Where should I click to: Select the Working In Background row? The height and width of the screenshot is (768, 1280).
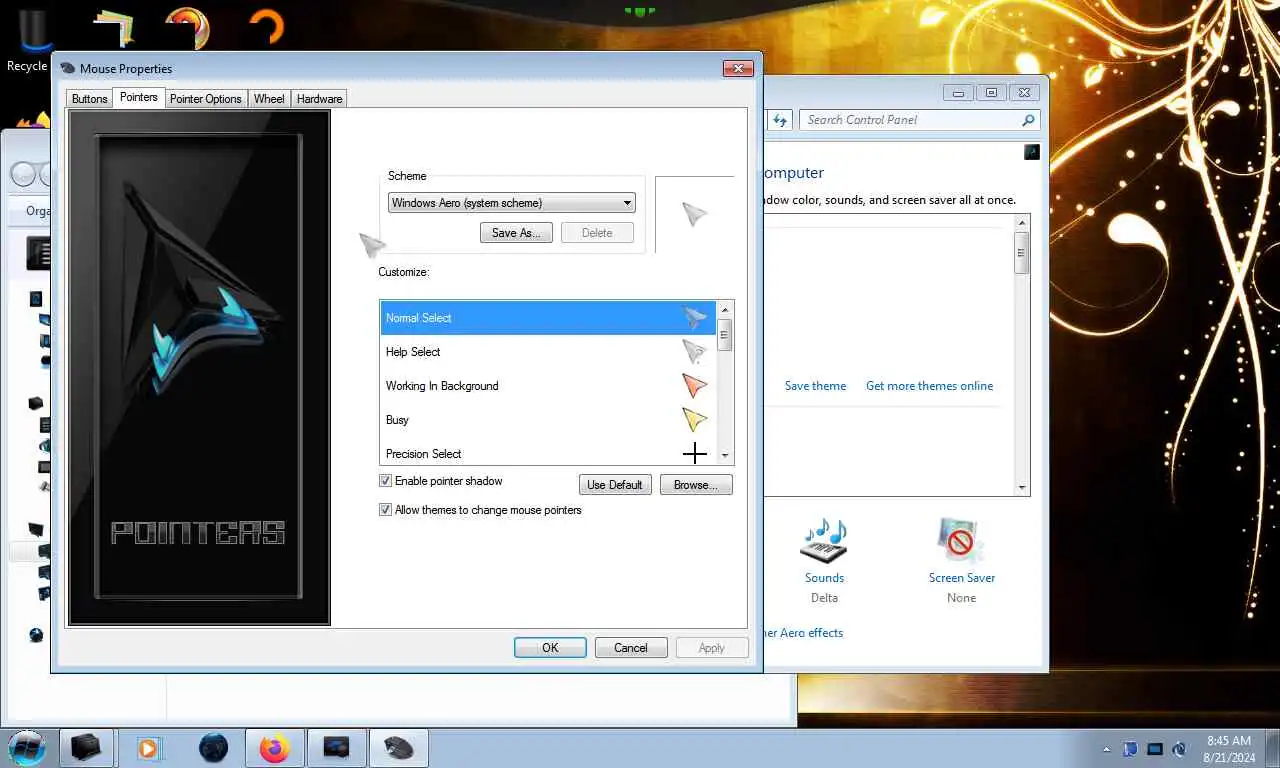click(x=547, y=386)
